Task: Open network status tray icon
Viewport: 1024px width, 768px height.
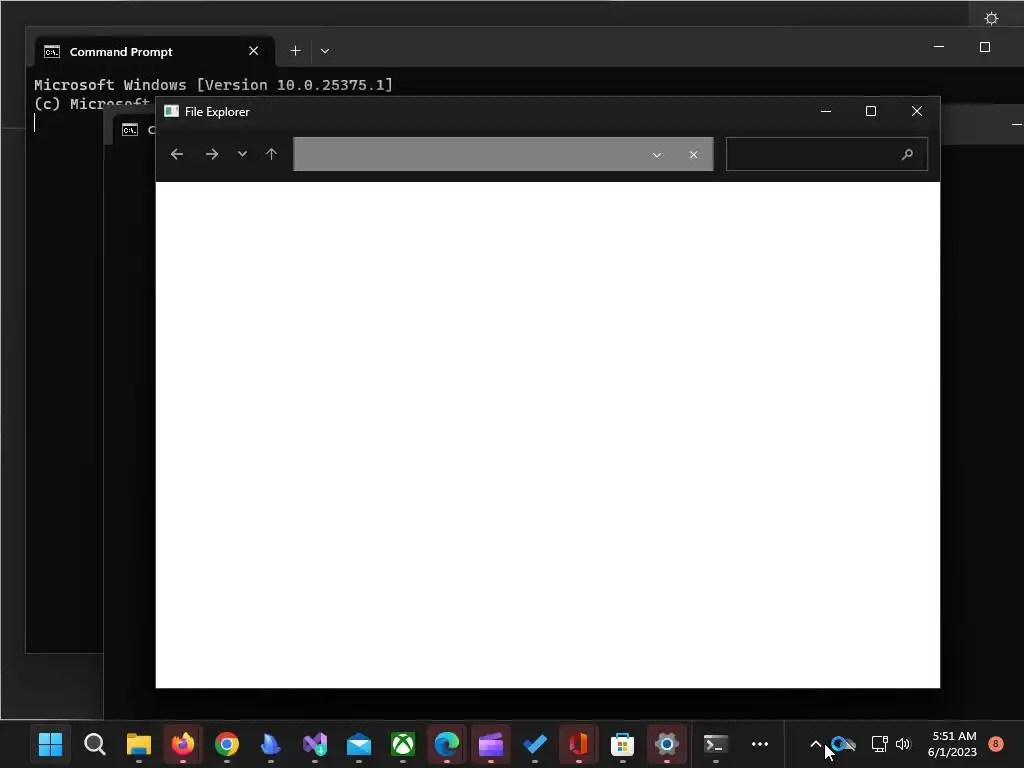Action: tap(879, 743)
